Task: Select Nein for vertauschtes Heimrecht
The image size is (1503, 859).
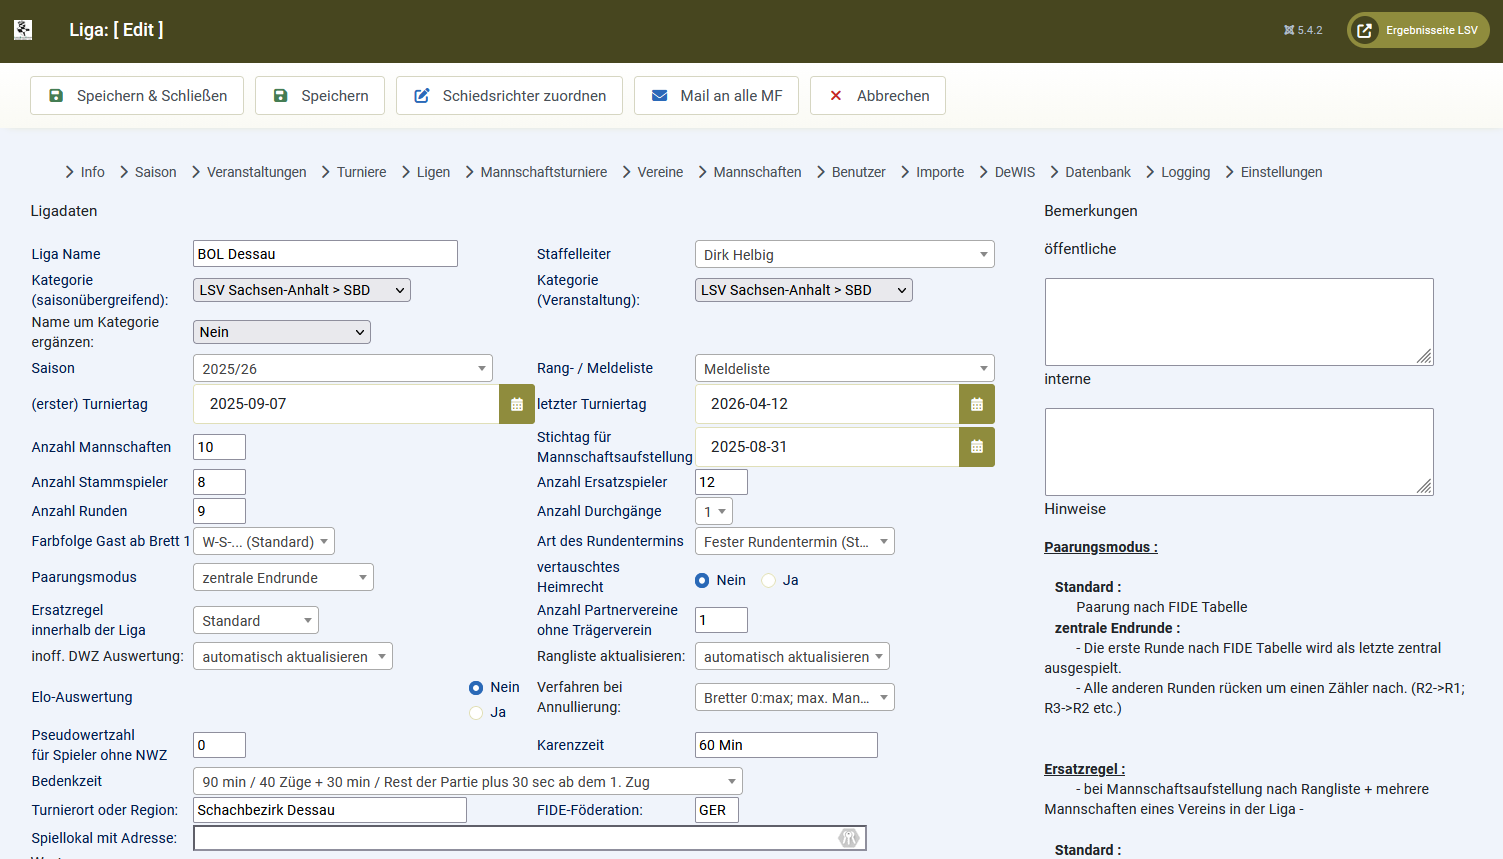Action: coord(703,580)
